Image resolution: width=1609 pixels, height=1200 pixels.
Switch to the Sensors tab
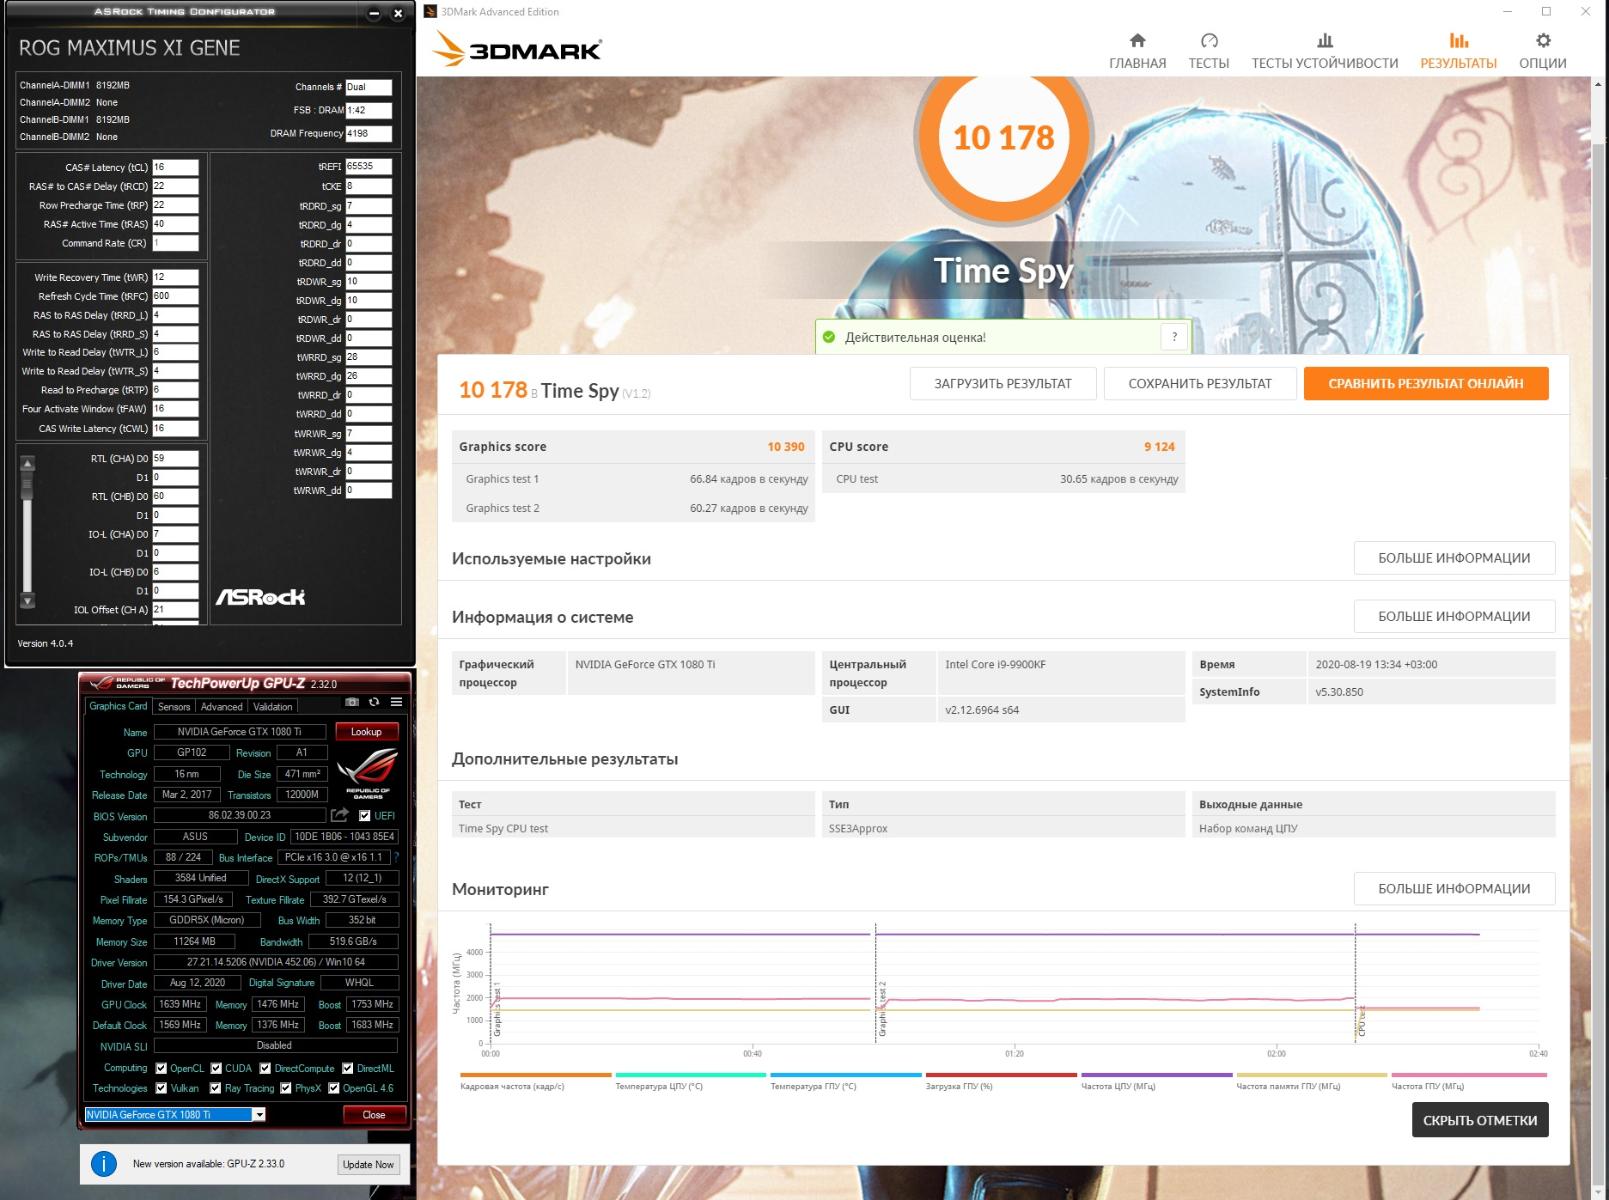point(174,706)
